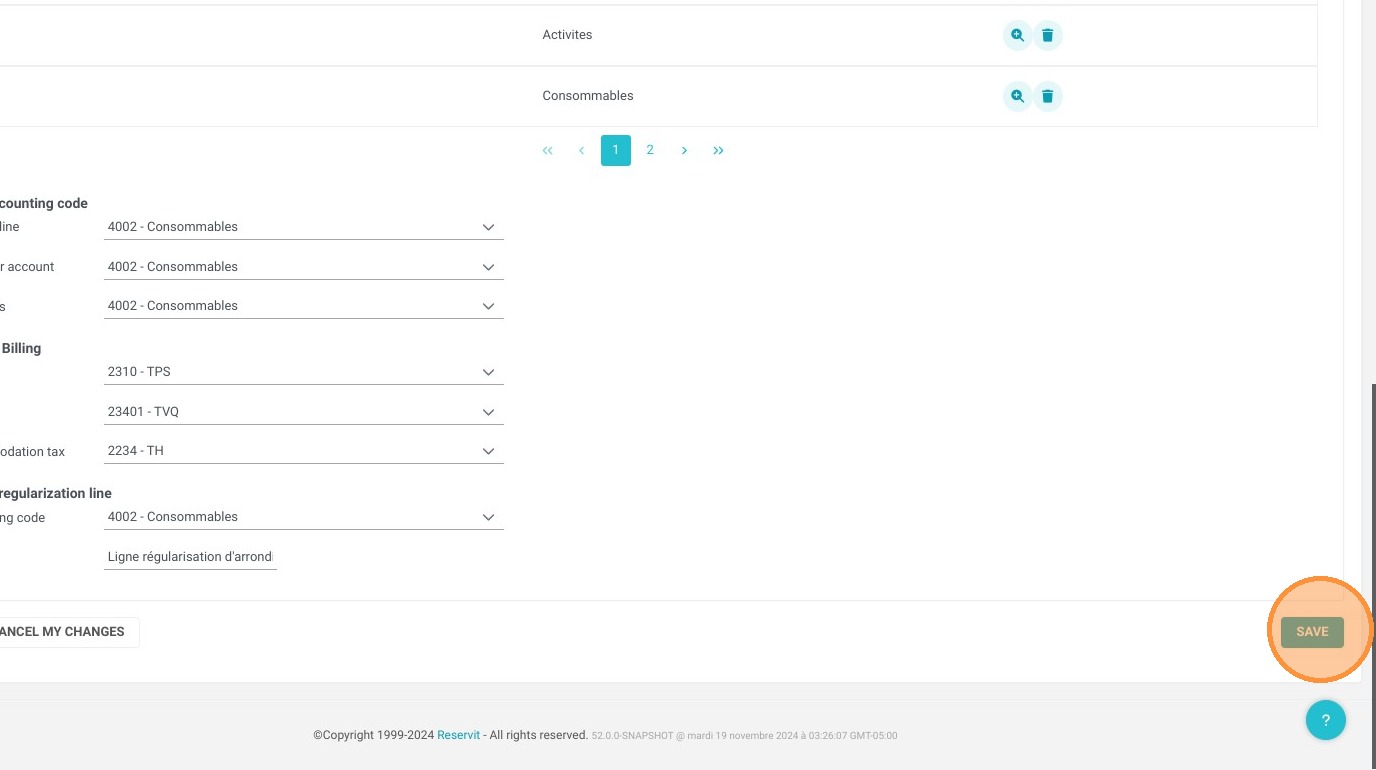This screenshot has width=1376, height=770.
Task: Open the magnifier icon in Consommables row
Action: pos(1017,96)
